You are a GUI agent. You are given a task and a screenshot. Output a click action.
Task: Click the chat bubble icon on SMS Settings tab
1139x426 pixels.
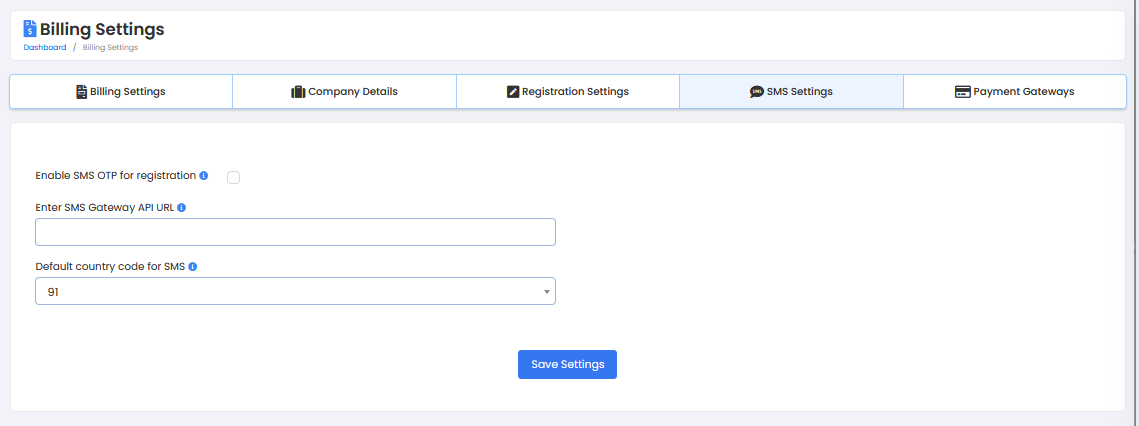pos(756,92)
